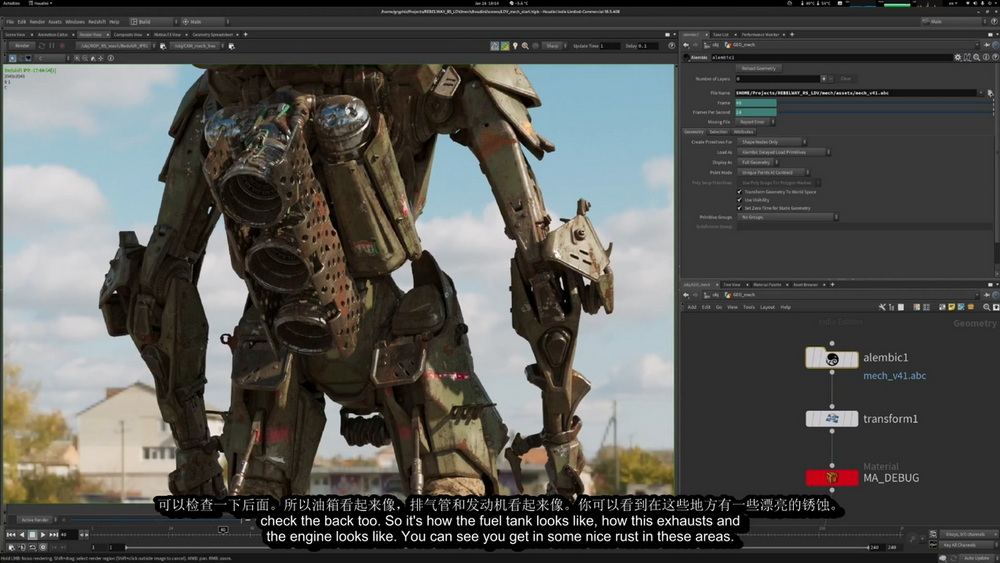Click the parameter pane gear settings icon

tap(957, 57)
